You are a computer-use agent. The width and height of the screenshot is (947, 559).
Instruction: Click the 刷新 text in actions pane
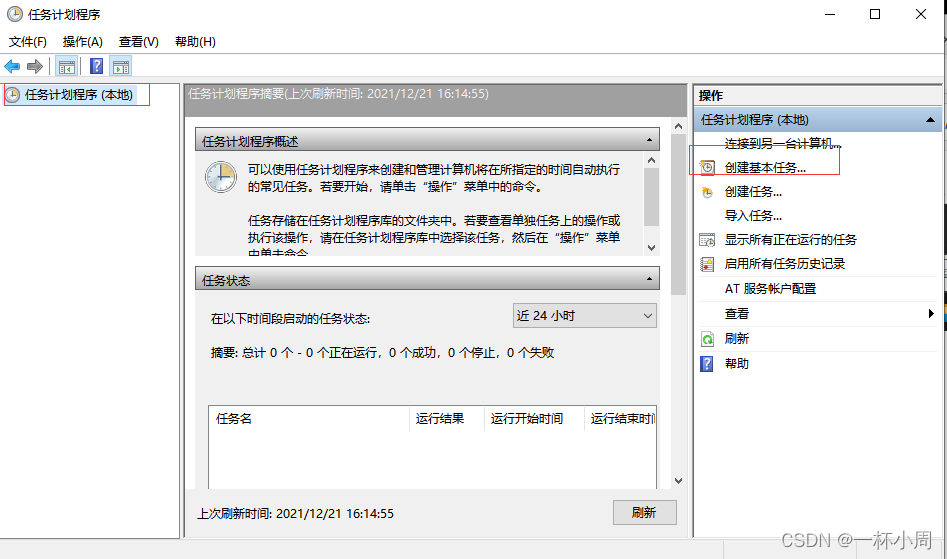pos(736,339)
